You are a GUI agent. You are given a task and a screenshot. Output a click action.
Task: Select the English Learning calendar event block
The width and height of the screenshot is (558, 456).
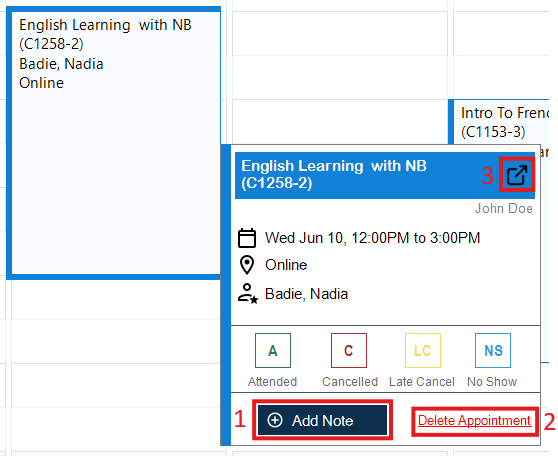click(114, 143)
